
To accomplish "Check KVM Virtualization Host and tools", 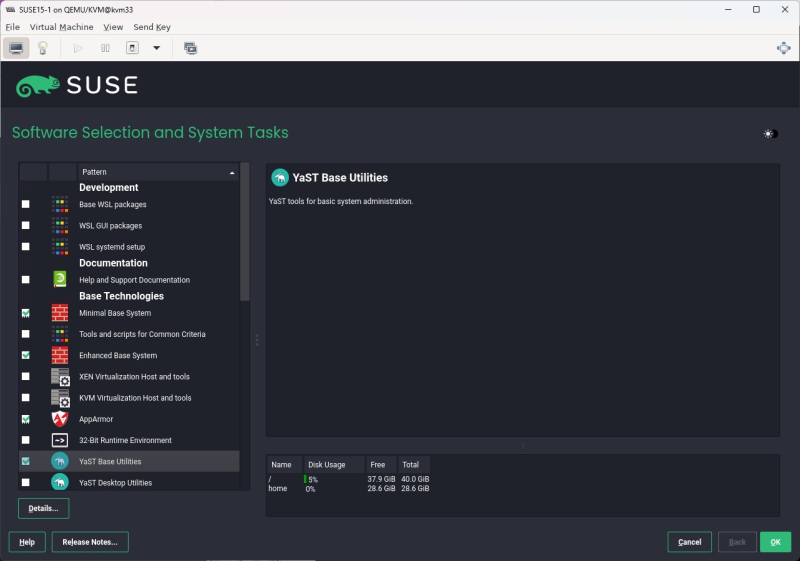I will pos(26,398).
